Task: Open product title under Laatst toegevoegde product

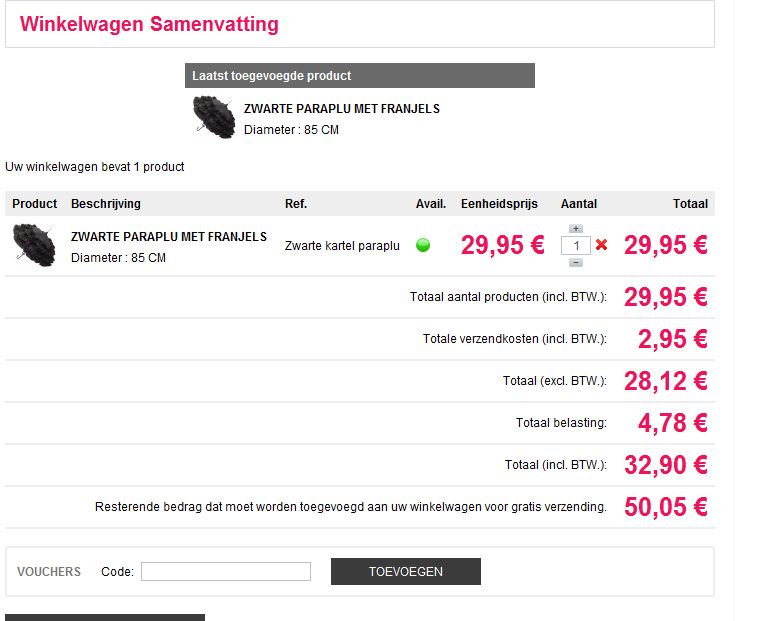Action: point(342,109)
